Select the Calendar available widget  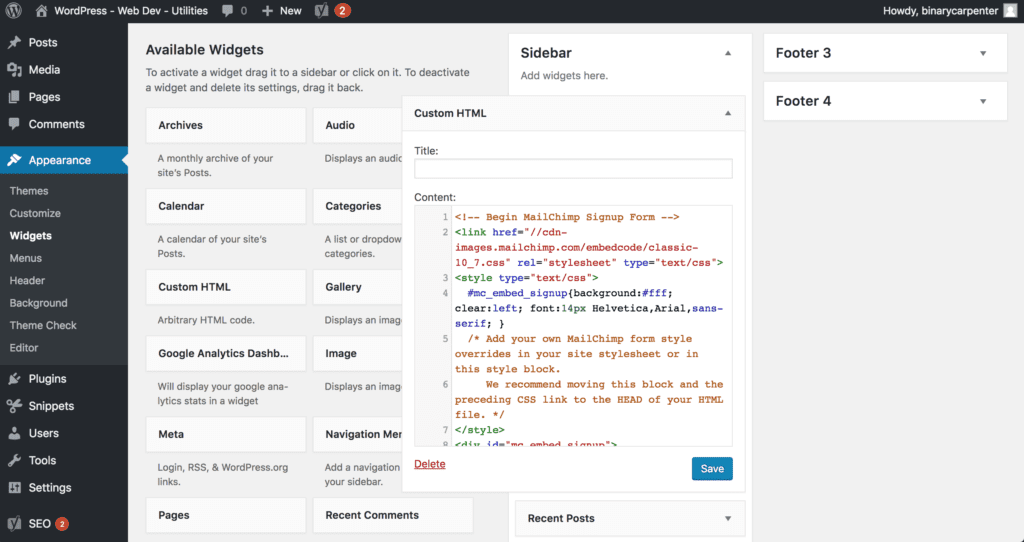(226, 206)
